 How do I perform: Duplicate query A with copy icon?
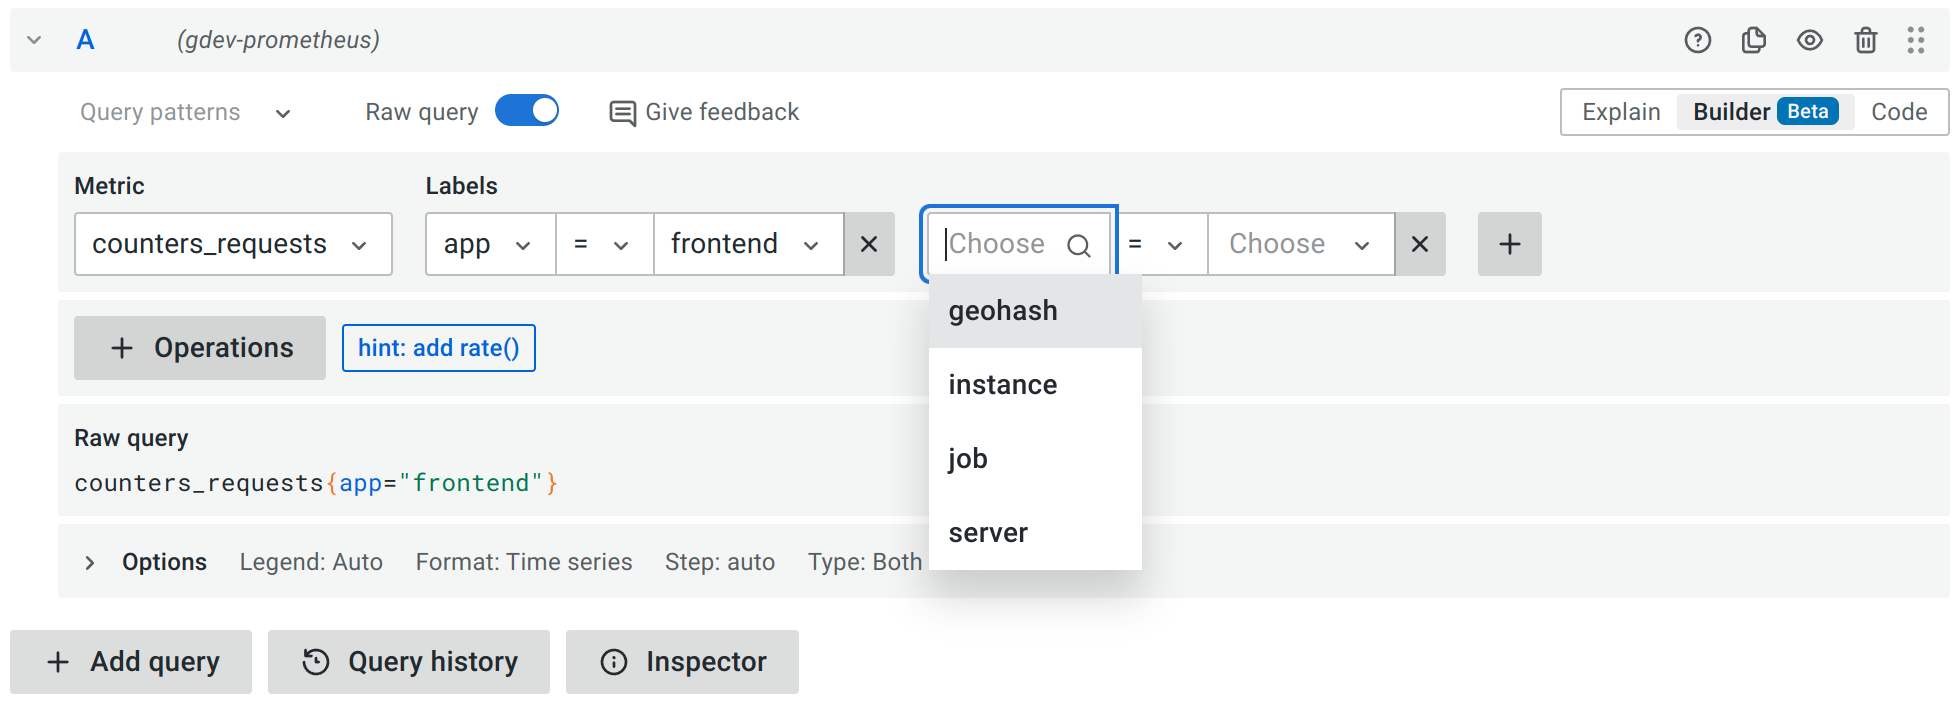1753,40
